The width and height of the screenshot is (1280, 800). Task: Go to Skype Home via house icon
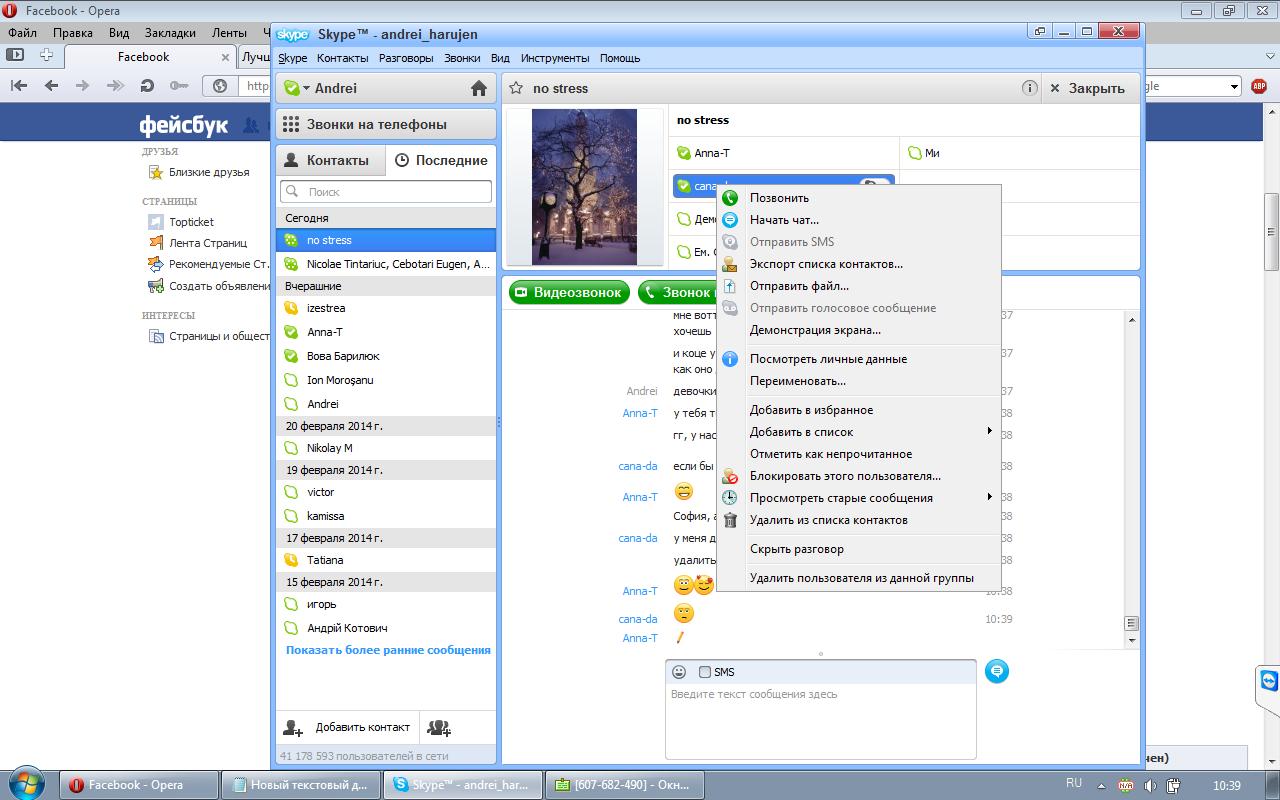479,88
